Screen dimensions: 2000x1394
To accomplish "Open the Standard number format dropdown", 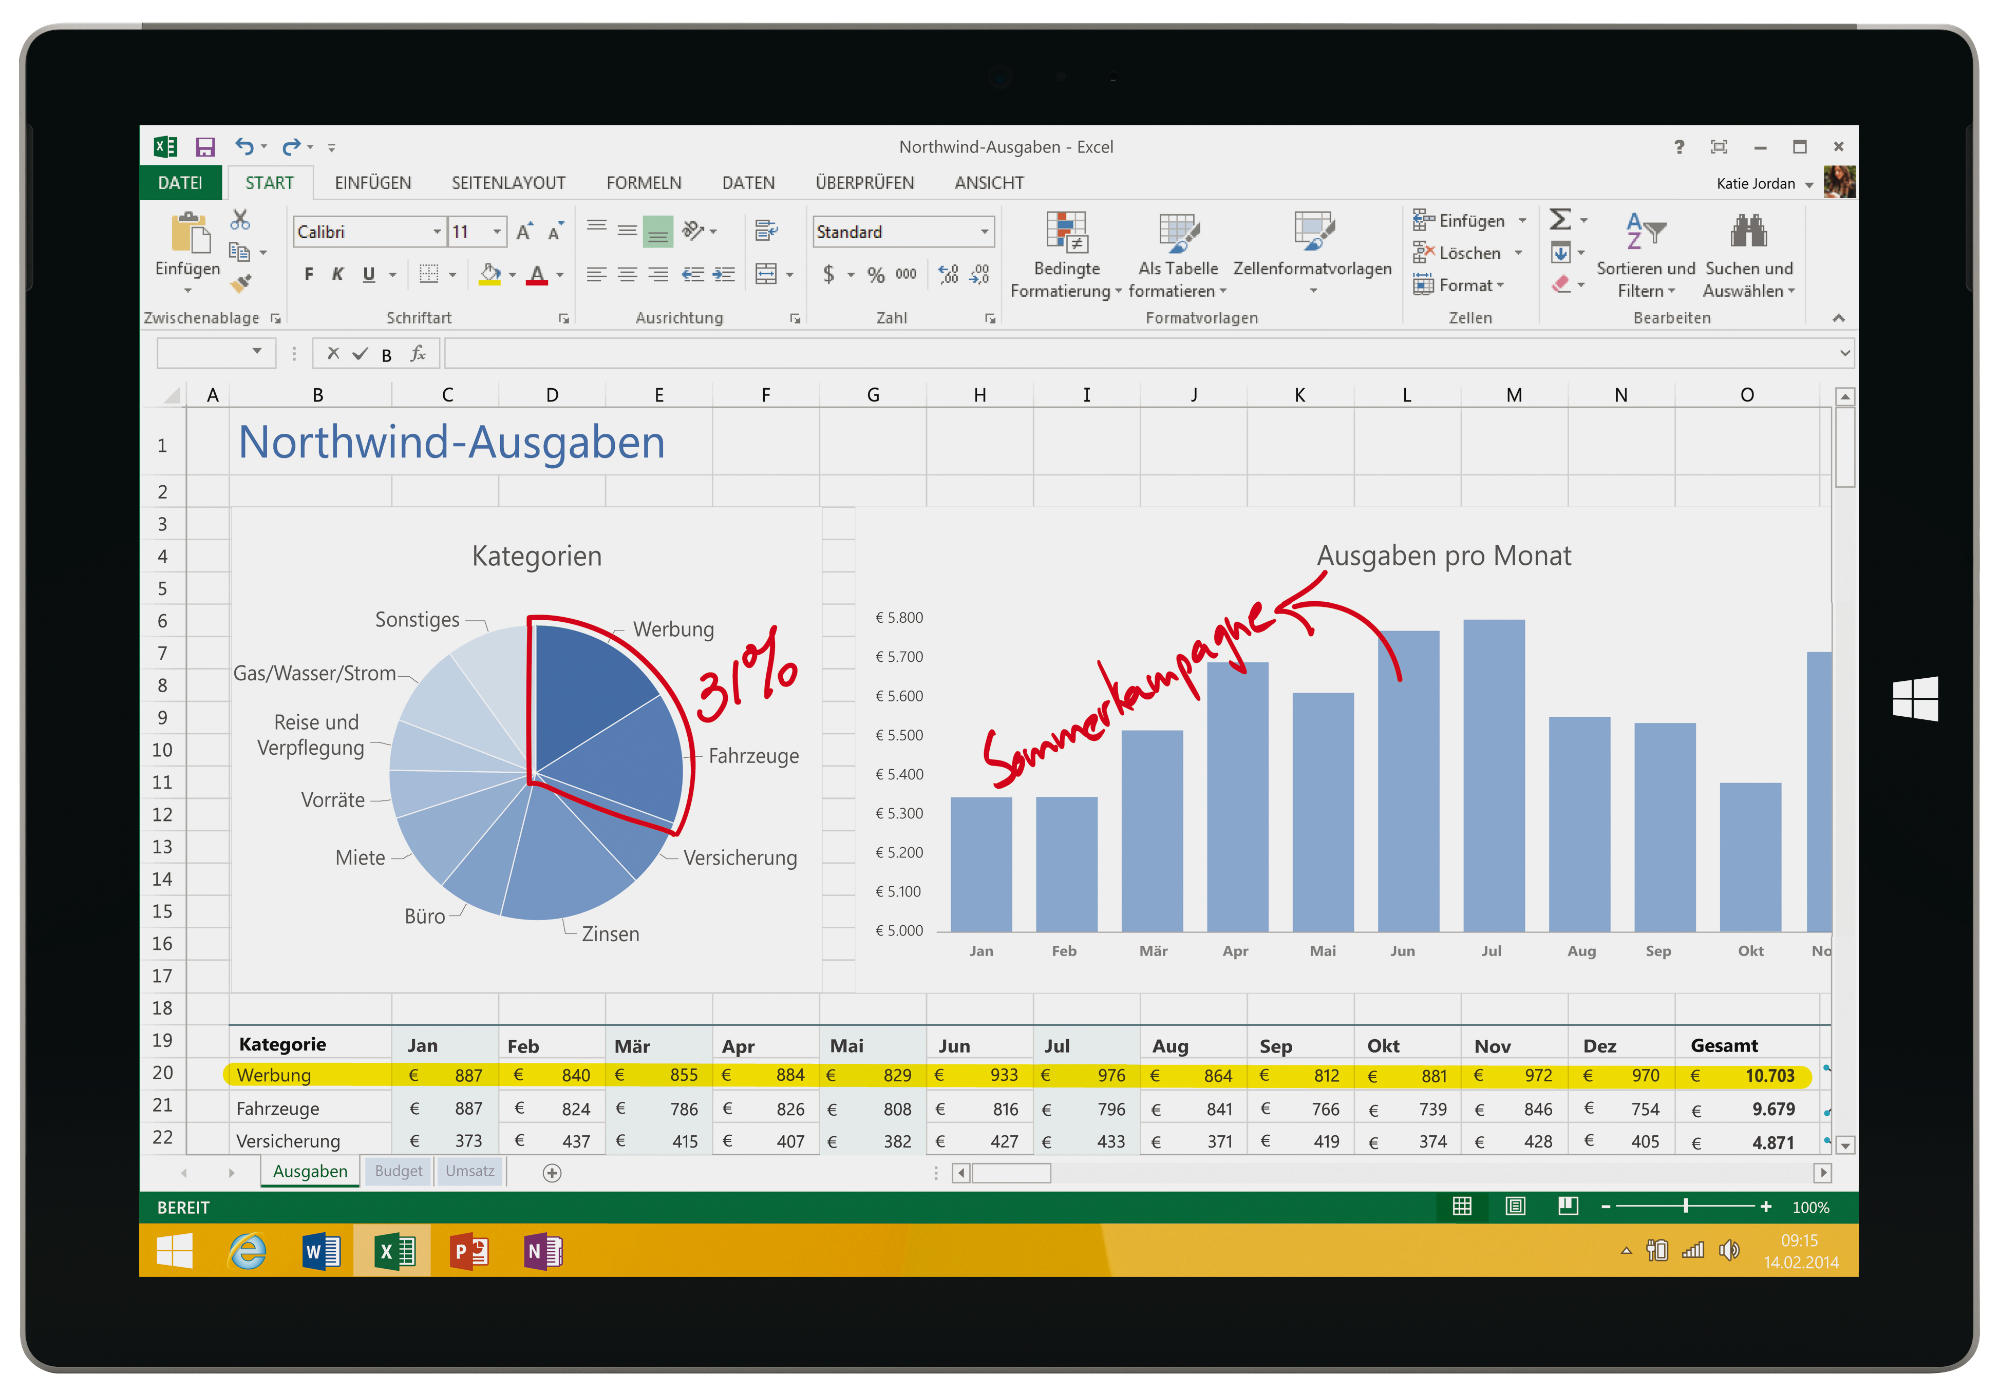I will [x=985, y=232].
